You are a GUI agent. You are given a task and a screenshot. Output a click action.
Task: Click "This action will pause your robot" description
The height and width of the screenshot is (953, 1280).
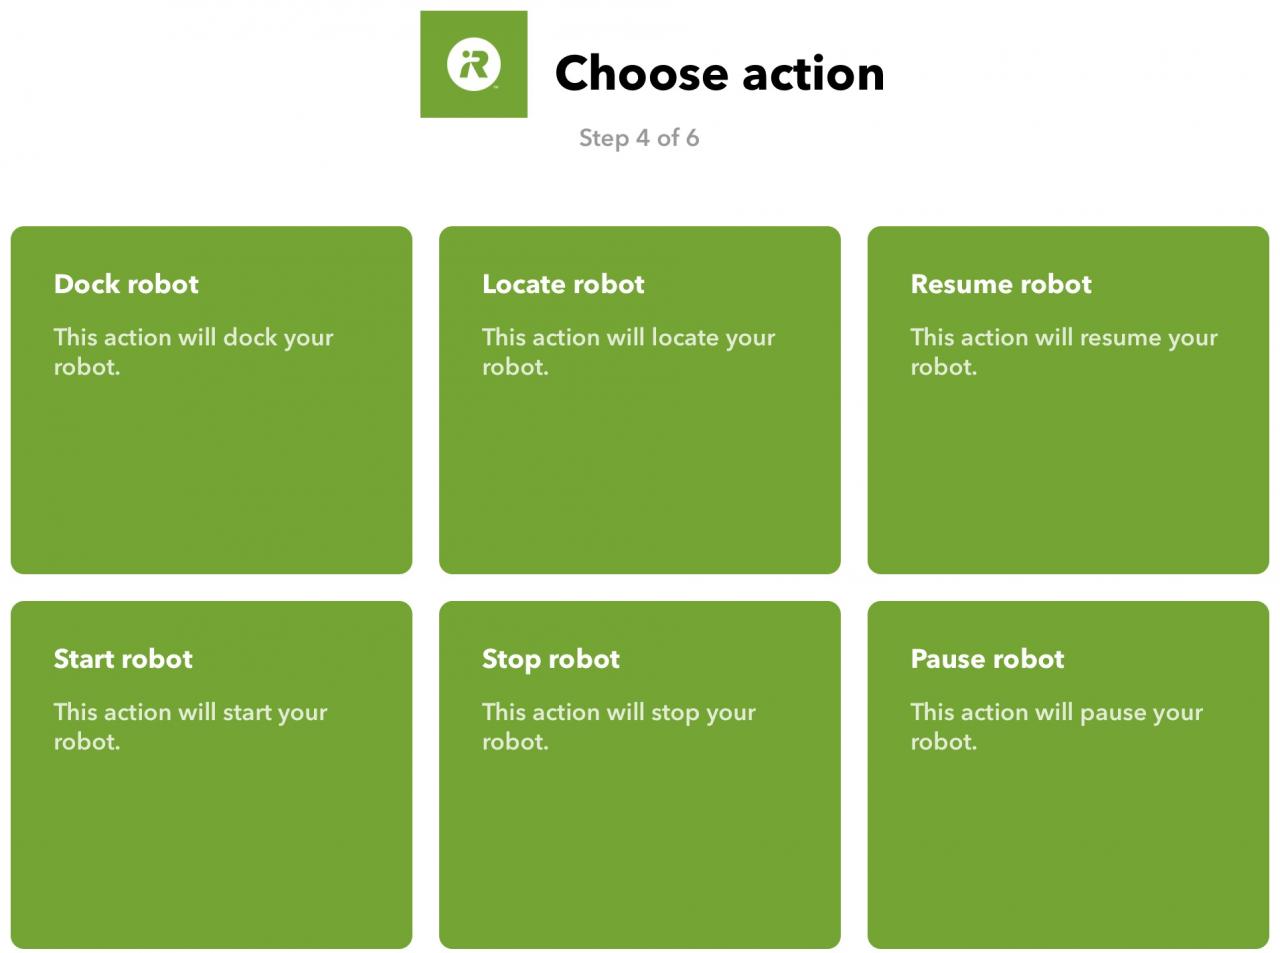click(1056, 727)
